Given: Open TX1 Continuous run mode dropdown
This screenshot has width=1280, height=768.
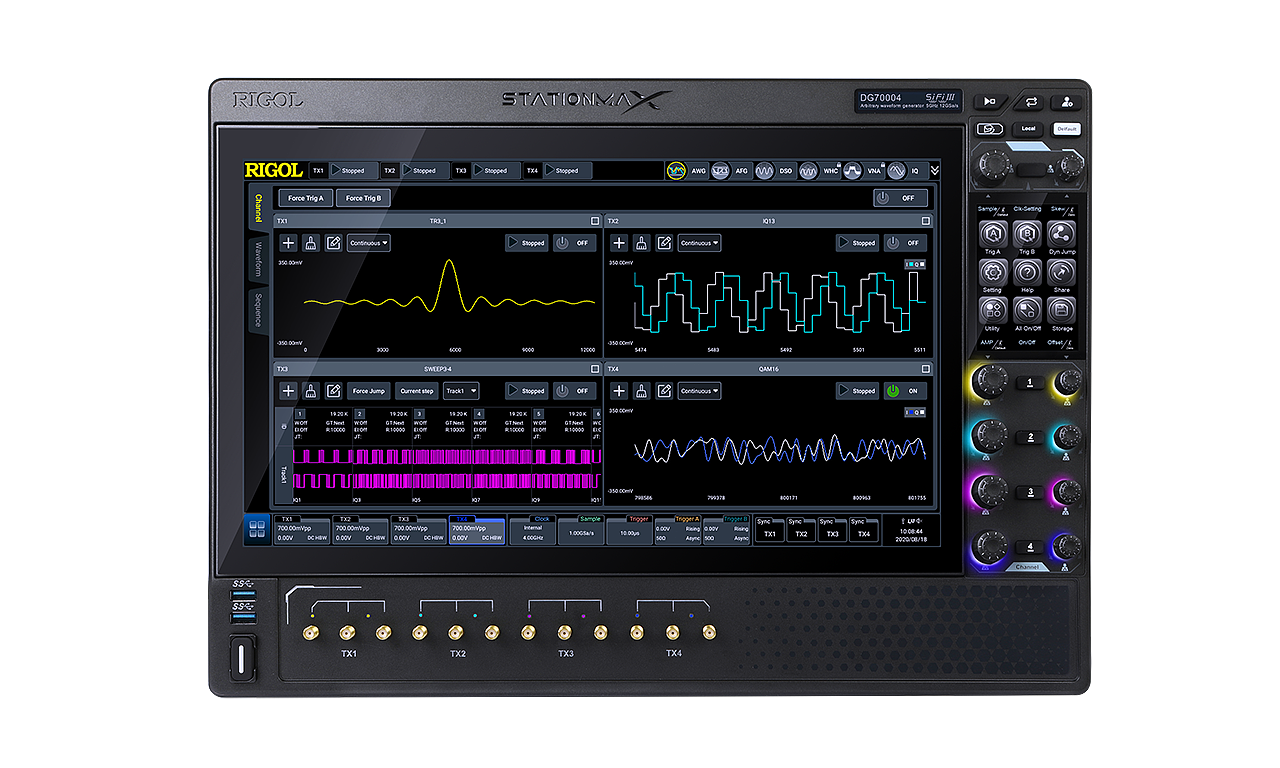Looking at the screenshot, I should pyautogui.click(x=368, y=243).
